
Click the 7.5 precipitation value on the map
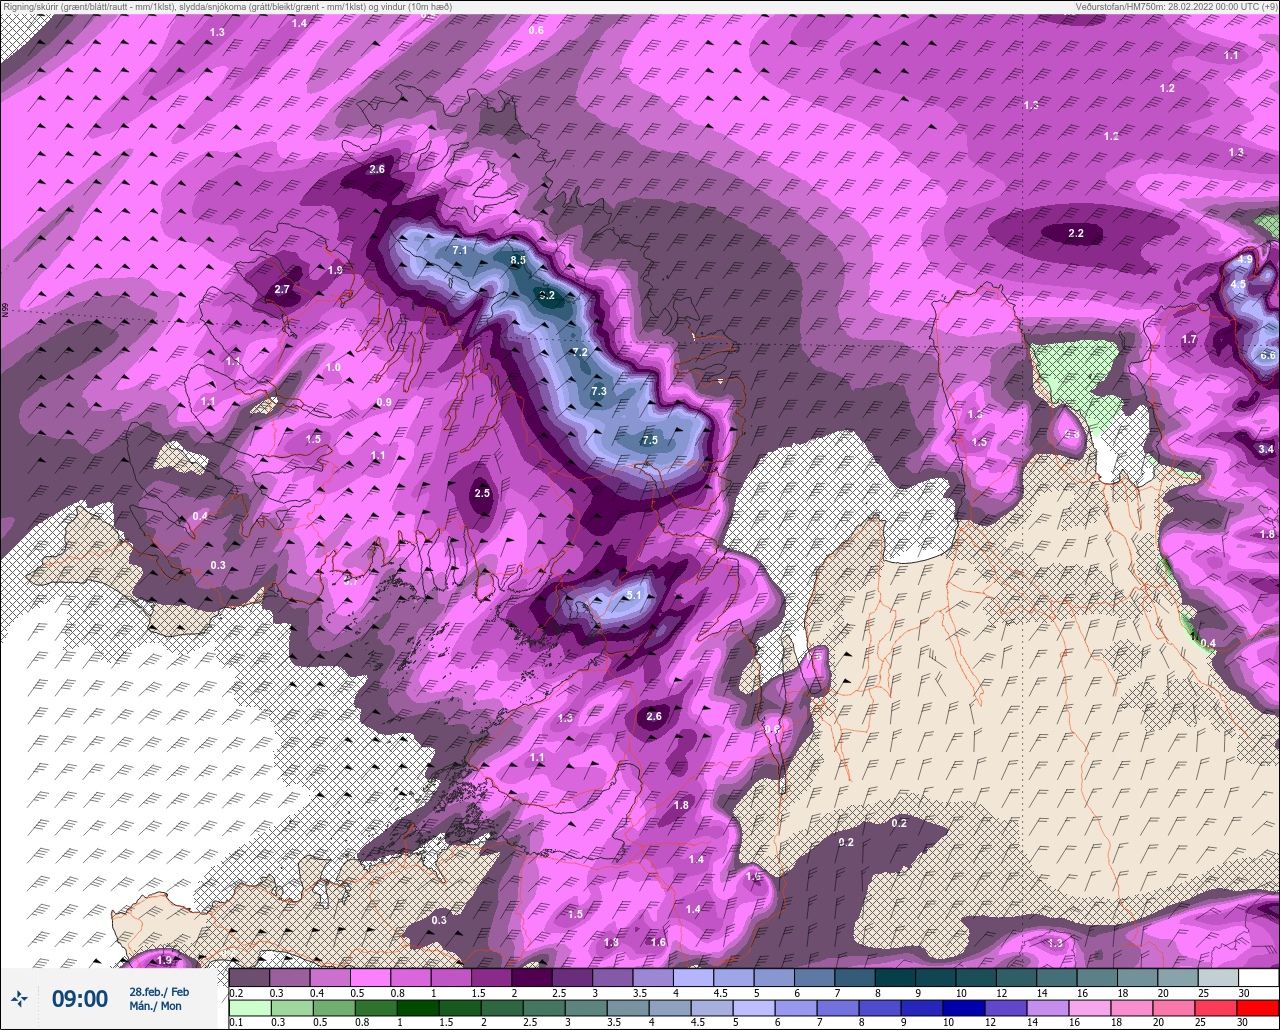[x=650, y=440]
